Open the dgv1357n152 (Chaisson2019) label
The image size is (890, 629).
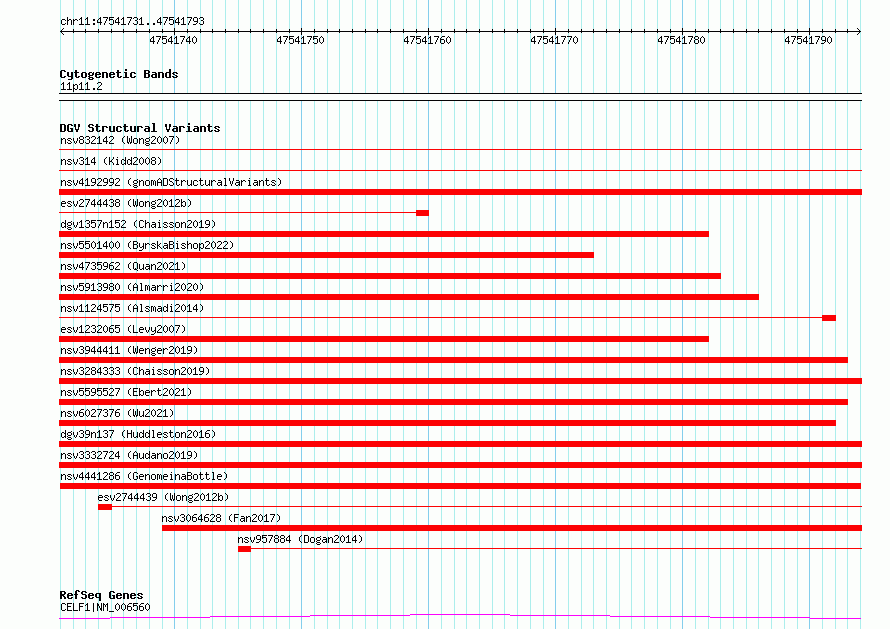click(138, 224)
